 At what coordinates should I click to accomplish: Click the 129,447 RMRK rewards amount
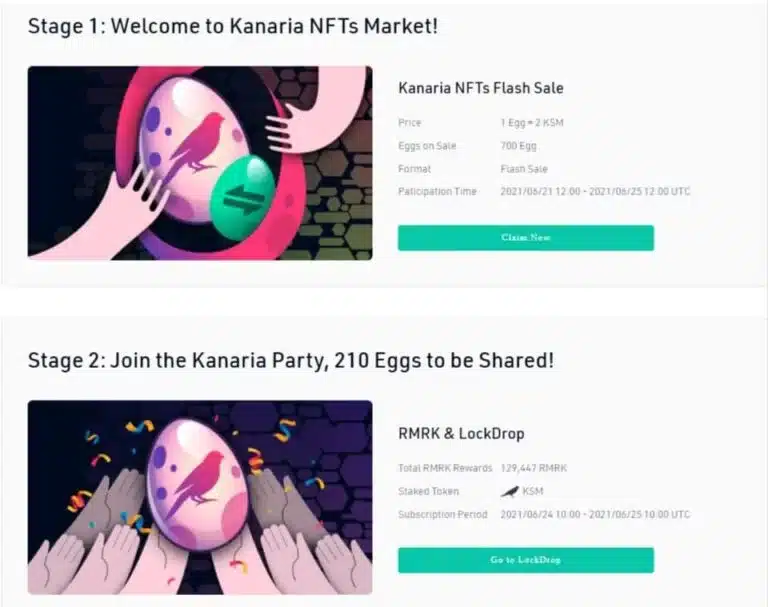pyautogui.click(x=534, y=468)
